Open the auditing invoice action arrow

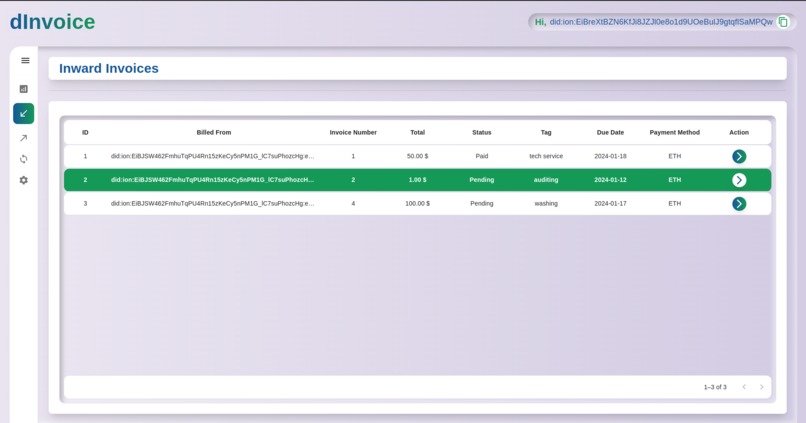(739, 180)
